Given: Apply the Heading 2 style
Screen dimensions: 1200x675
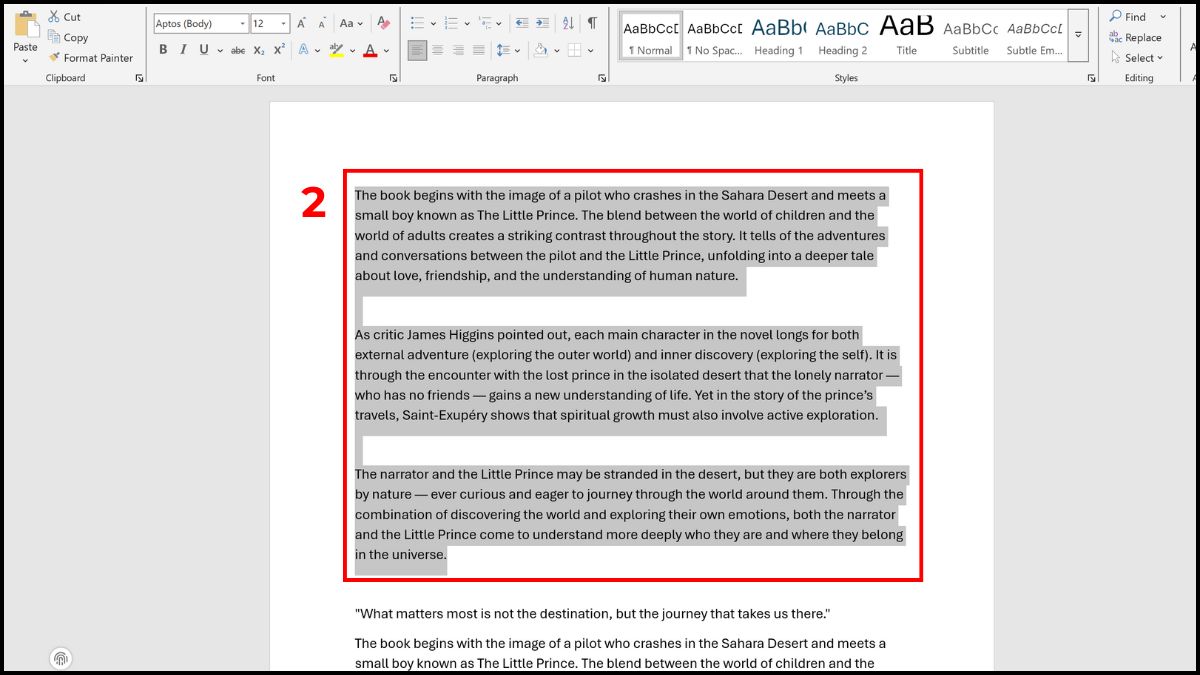Looking at the screenshot, I should point(842,37).
